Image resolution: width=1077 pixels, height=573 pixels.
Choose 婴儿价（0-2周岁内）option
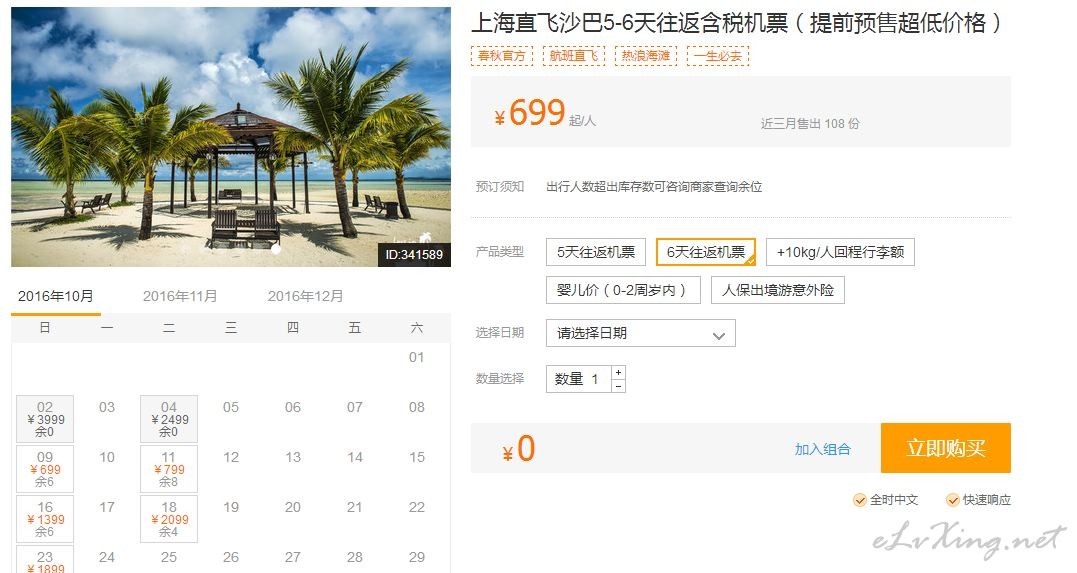[x=623, y=290]
